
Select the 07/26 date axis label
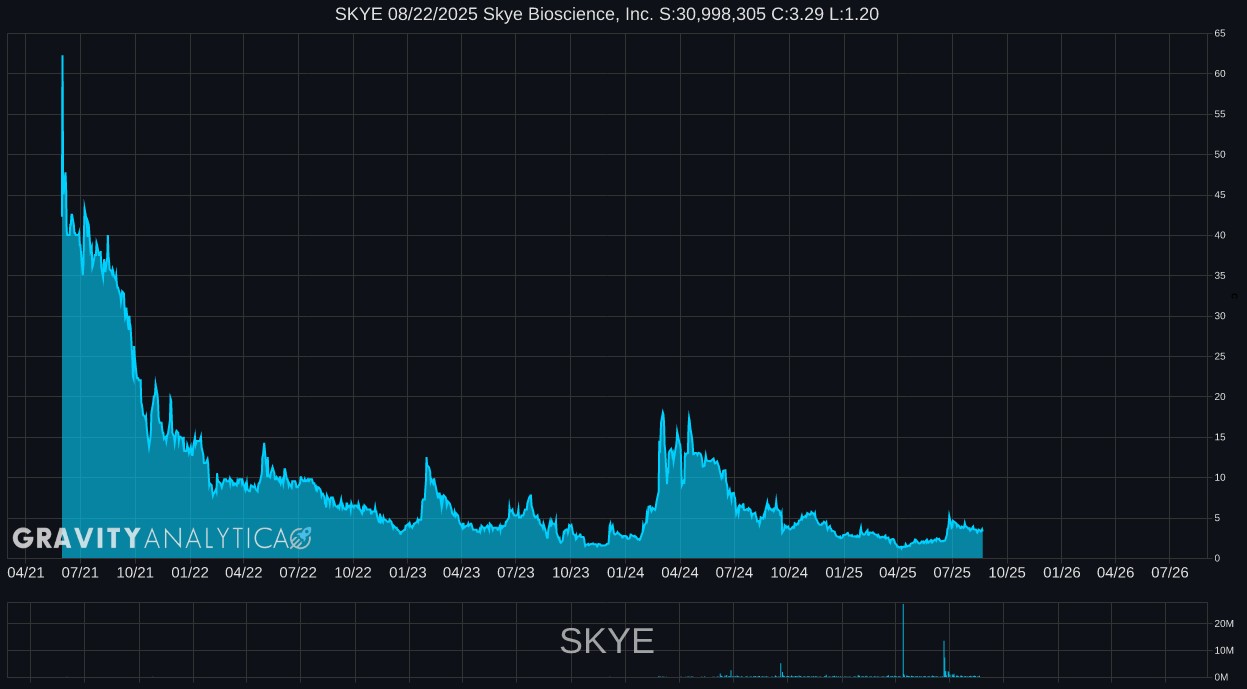pyautogui.click(x=1170, y=572)
